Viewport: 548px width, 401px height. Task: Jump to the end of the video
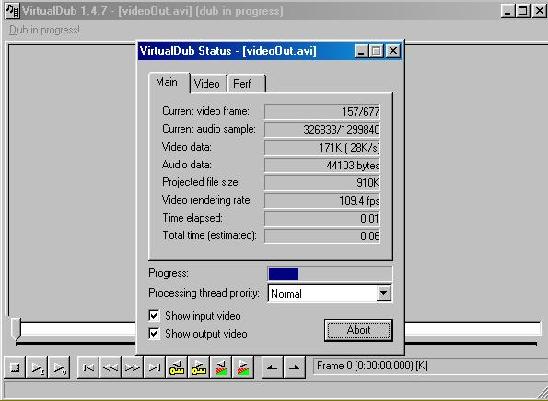click(x=154, y=367)
